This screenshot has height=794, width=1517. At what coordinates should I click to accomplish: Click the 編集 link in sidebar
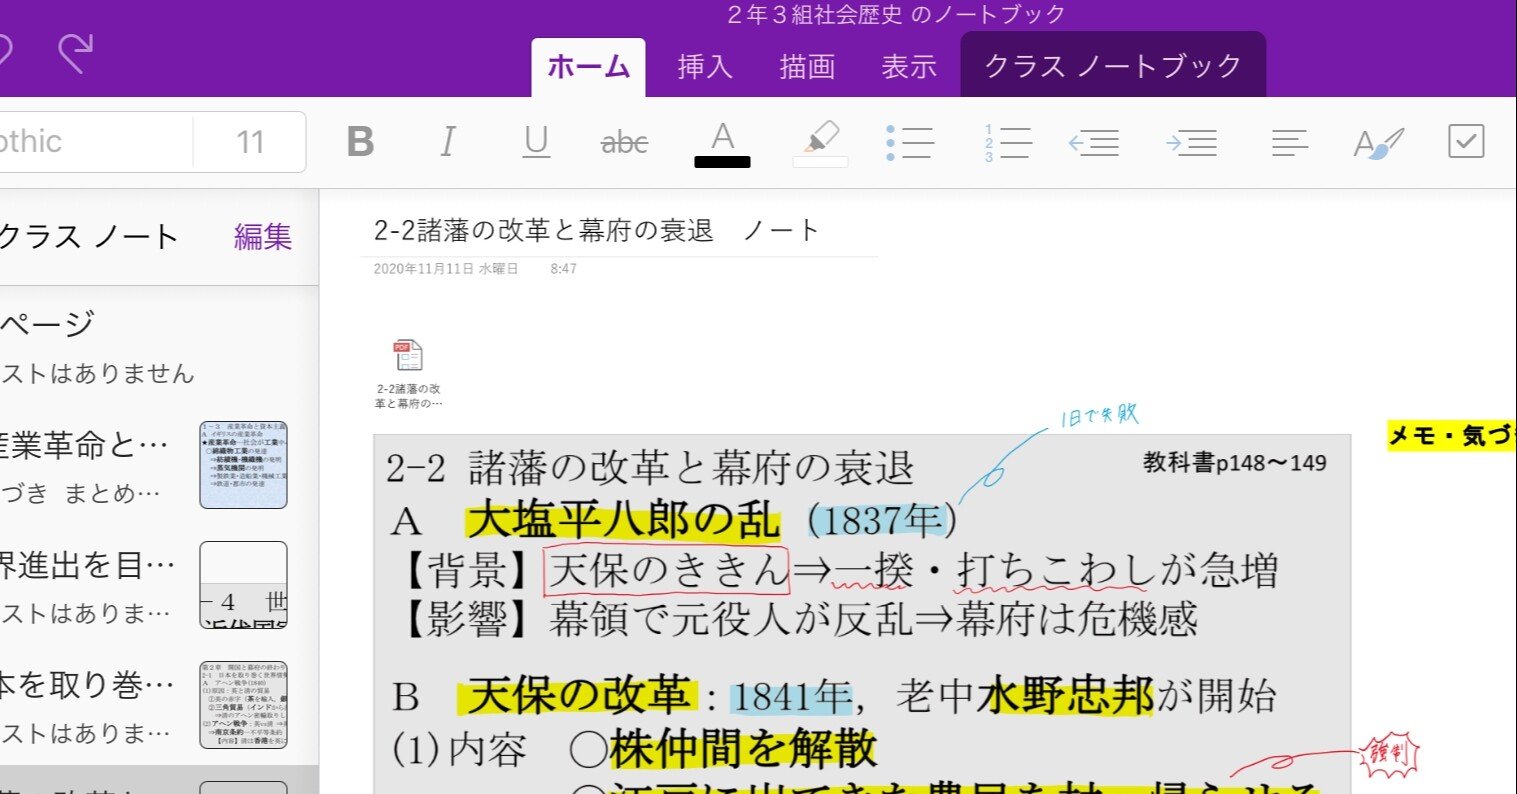coord(262,238)
